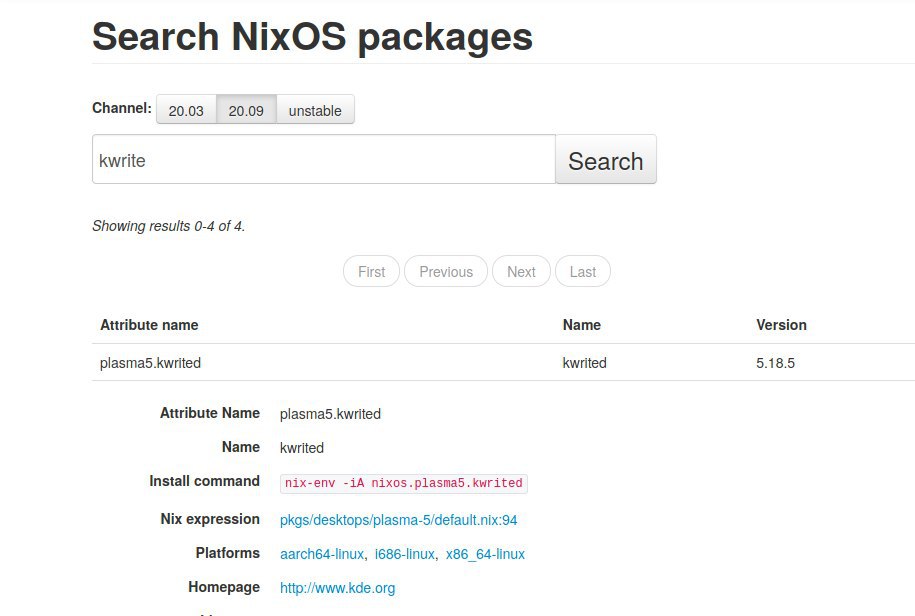Image resolution: width=915 pixels, height=616 pixels.
Task: Click the Homepage label
Action: tap(224, 586)
